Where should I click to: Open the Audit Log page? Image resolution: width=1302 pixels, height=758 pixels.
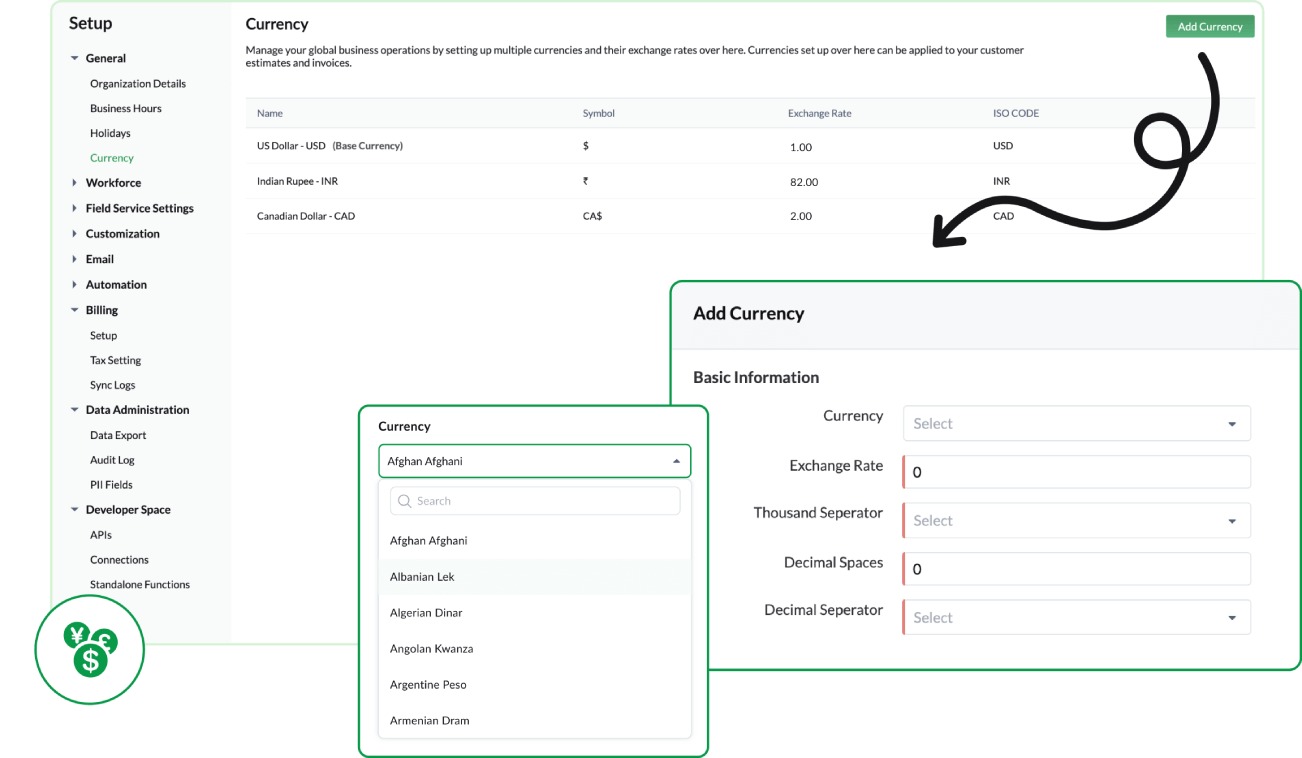pyautogui.click(x=112, y=461)
